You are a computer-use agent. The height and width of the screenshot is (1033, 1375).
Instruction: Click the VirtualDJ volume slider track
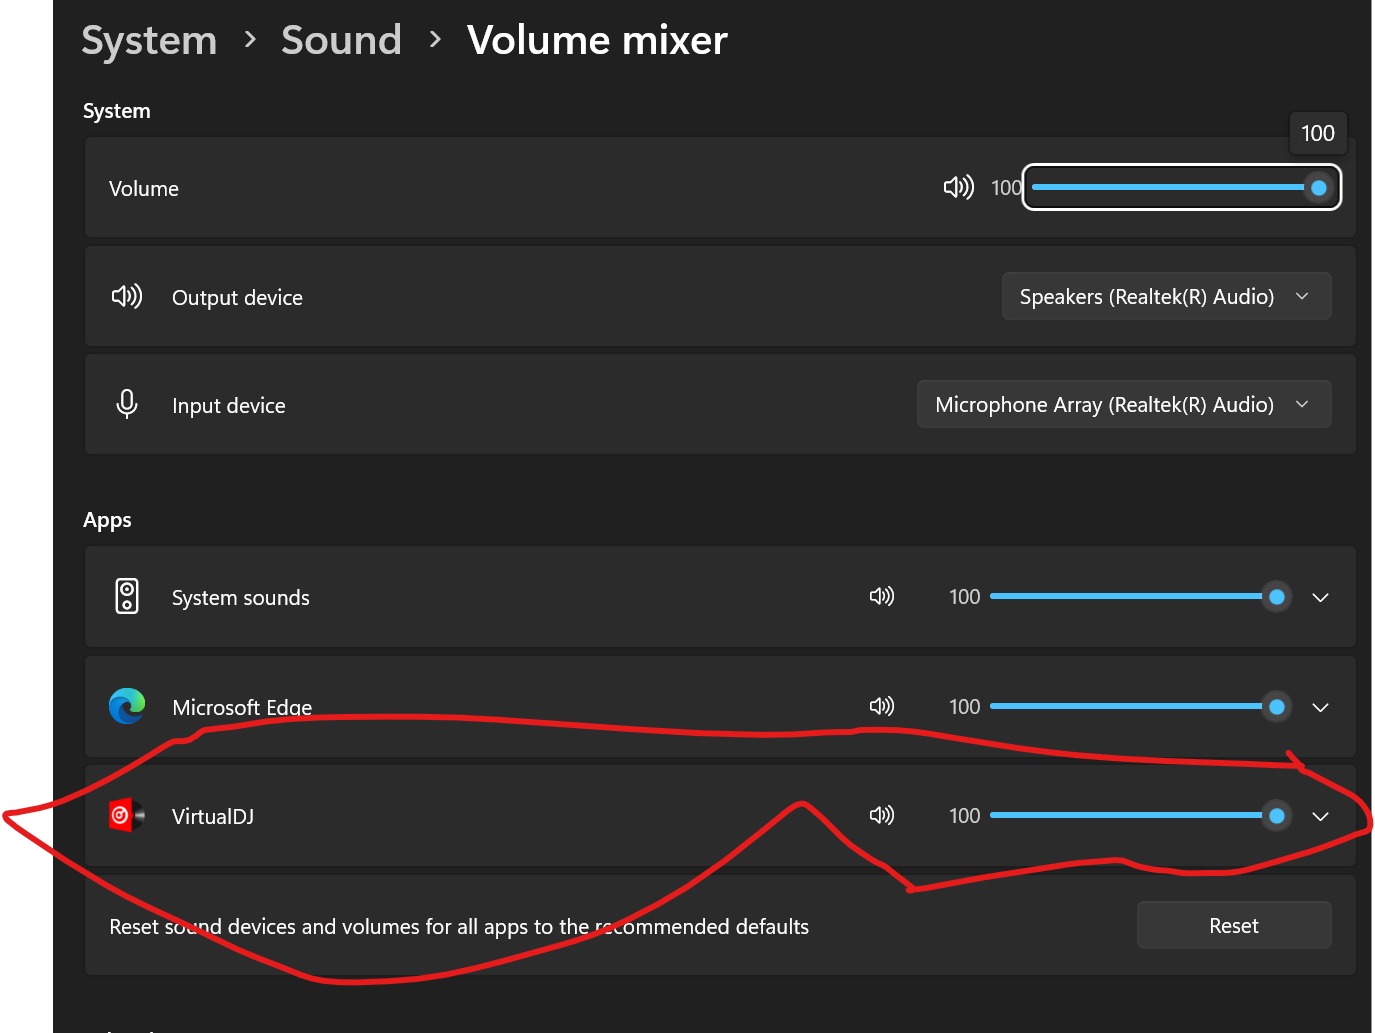(x=1125, y=815)
